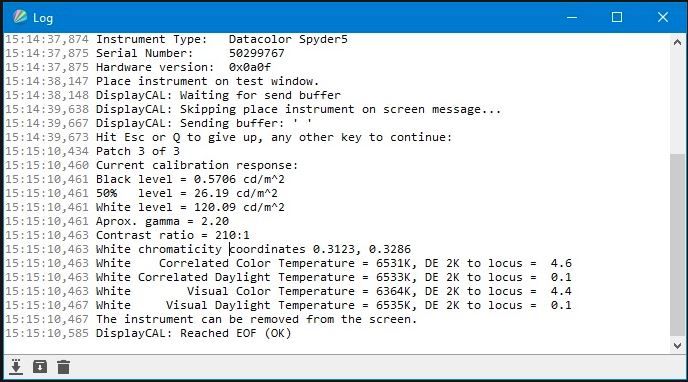Click the Contrast ratio 210:1 line
688x382 pixels.
coord(127,236)
